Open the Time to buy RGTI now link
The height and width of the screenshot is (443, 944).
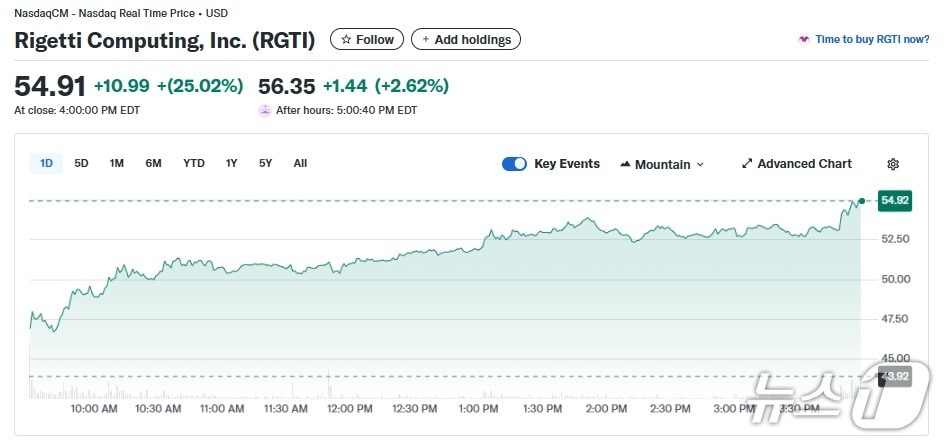click(x=872, y=40)
